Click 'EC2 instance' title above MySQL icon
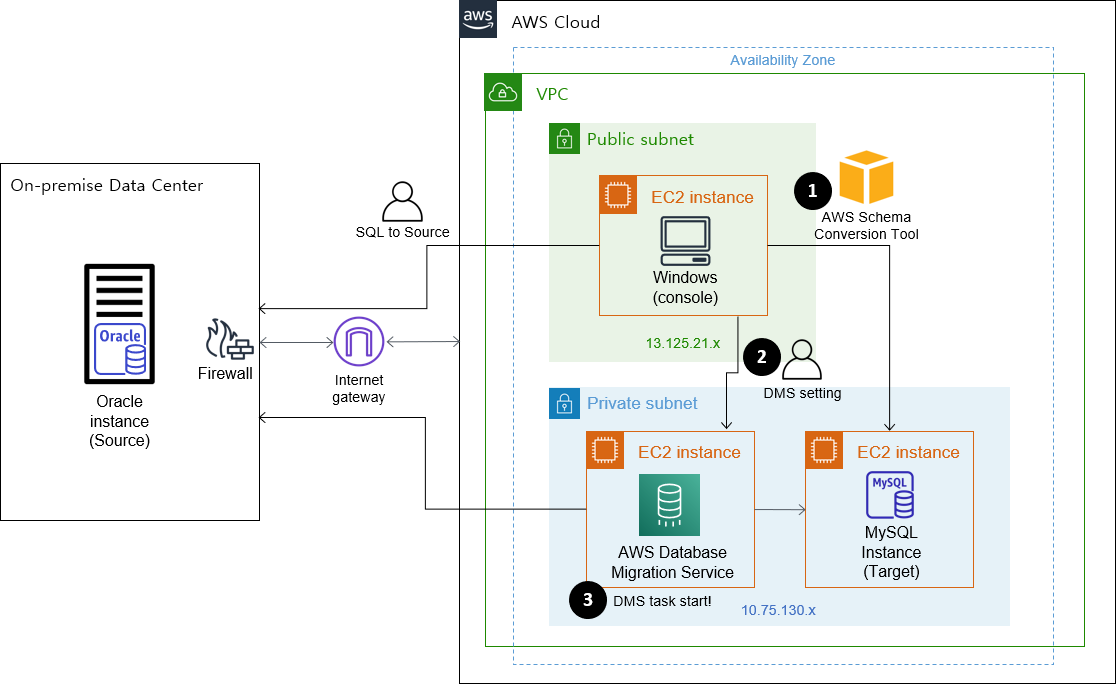 (x=908, y=452)
